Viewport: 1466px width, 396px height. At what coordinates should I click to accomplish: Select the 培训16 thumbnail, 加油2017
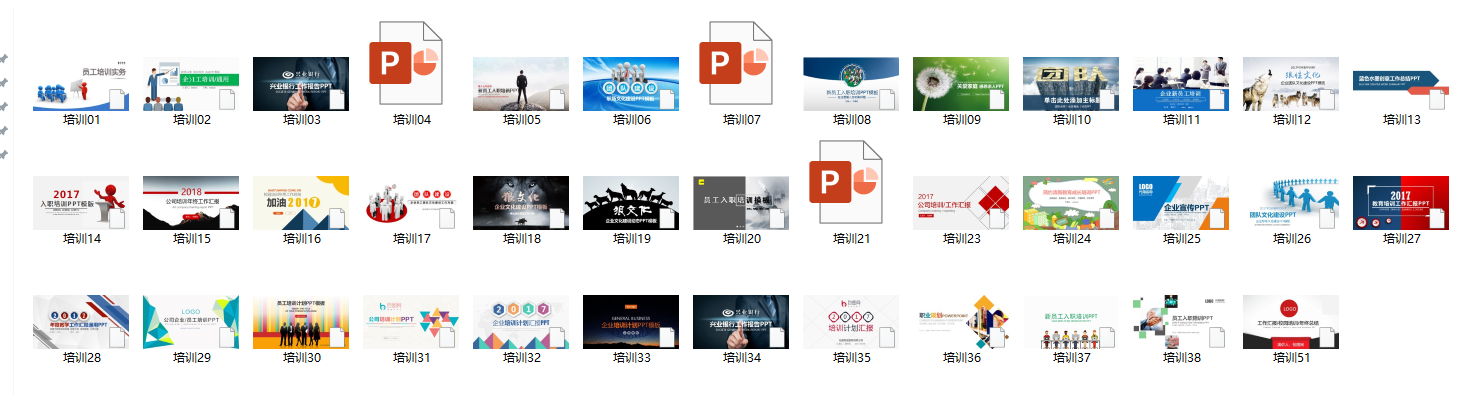[x=301, y=203]
